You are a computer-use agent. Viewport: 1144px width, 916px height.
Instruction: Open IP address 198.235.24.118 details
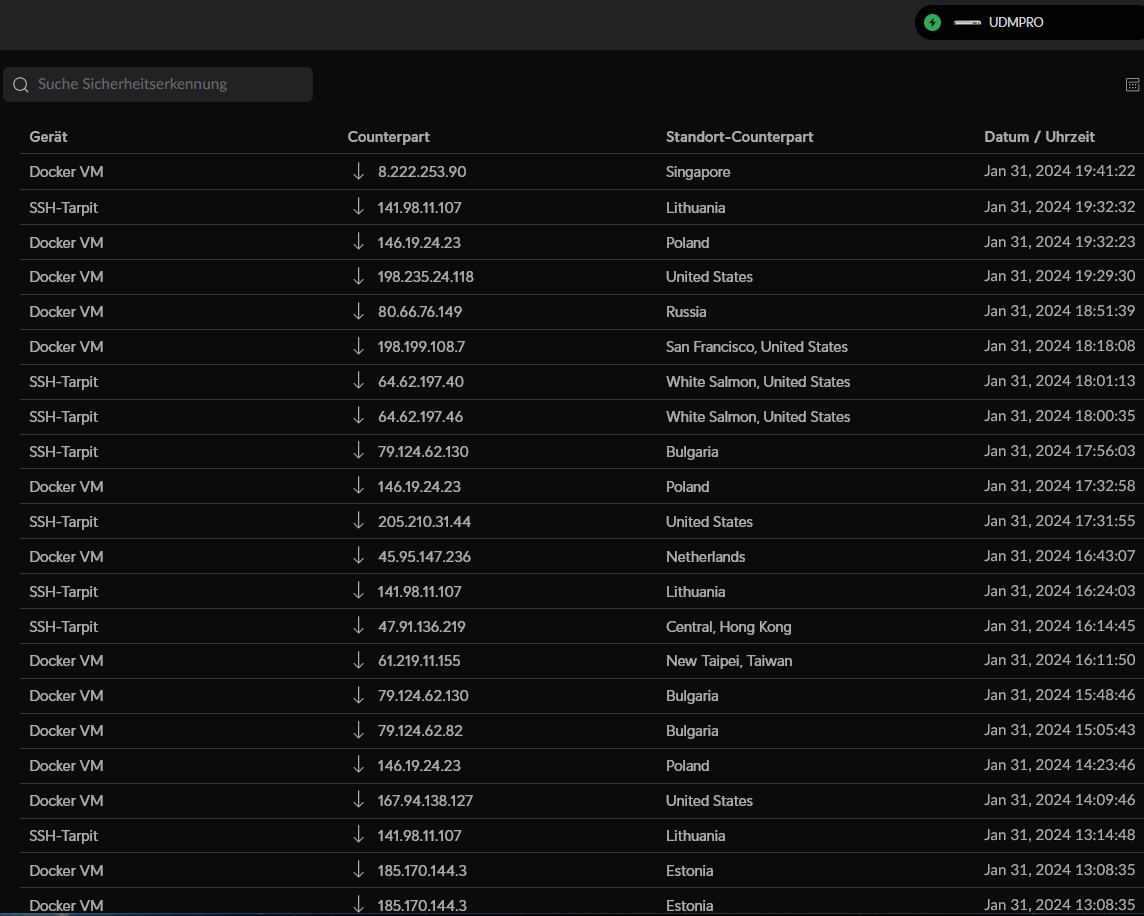click(425, 277)
